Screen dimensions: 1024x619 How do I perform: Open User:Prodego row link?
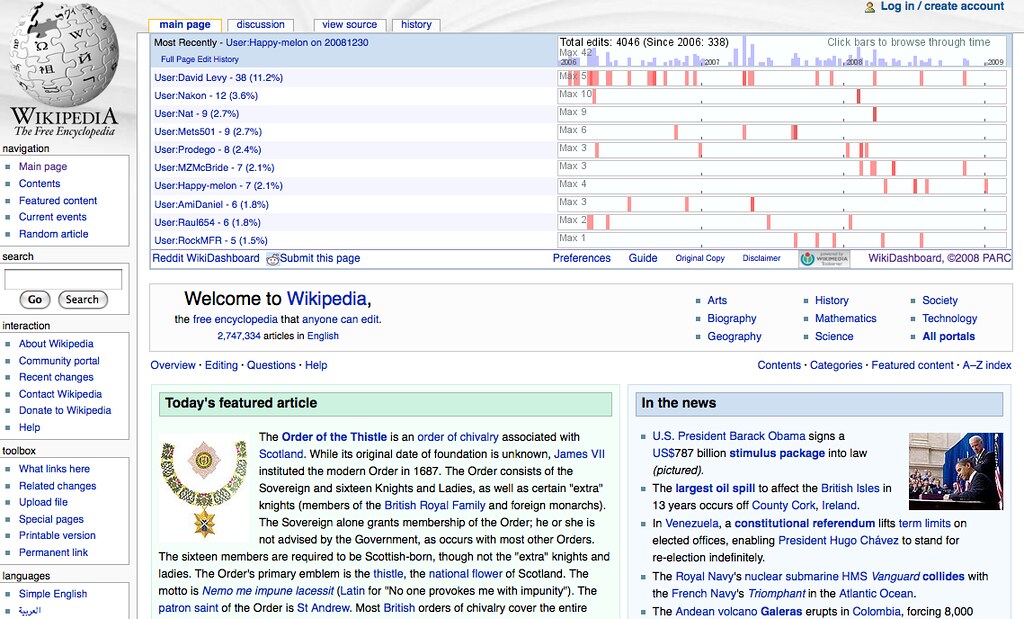(x=208, y=150)
